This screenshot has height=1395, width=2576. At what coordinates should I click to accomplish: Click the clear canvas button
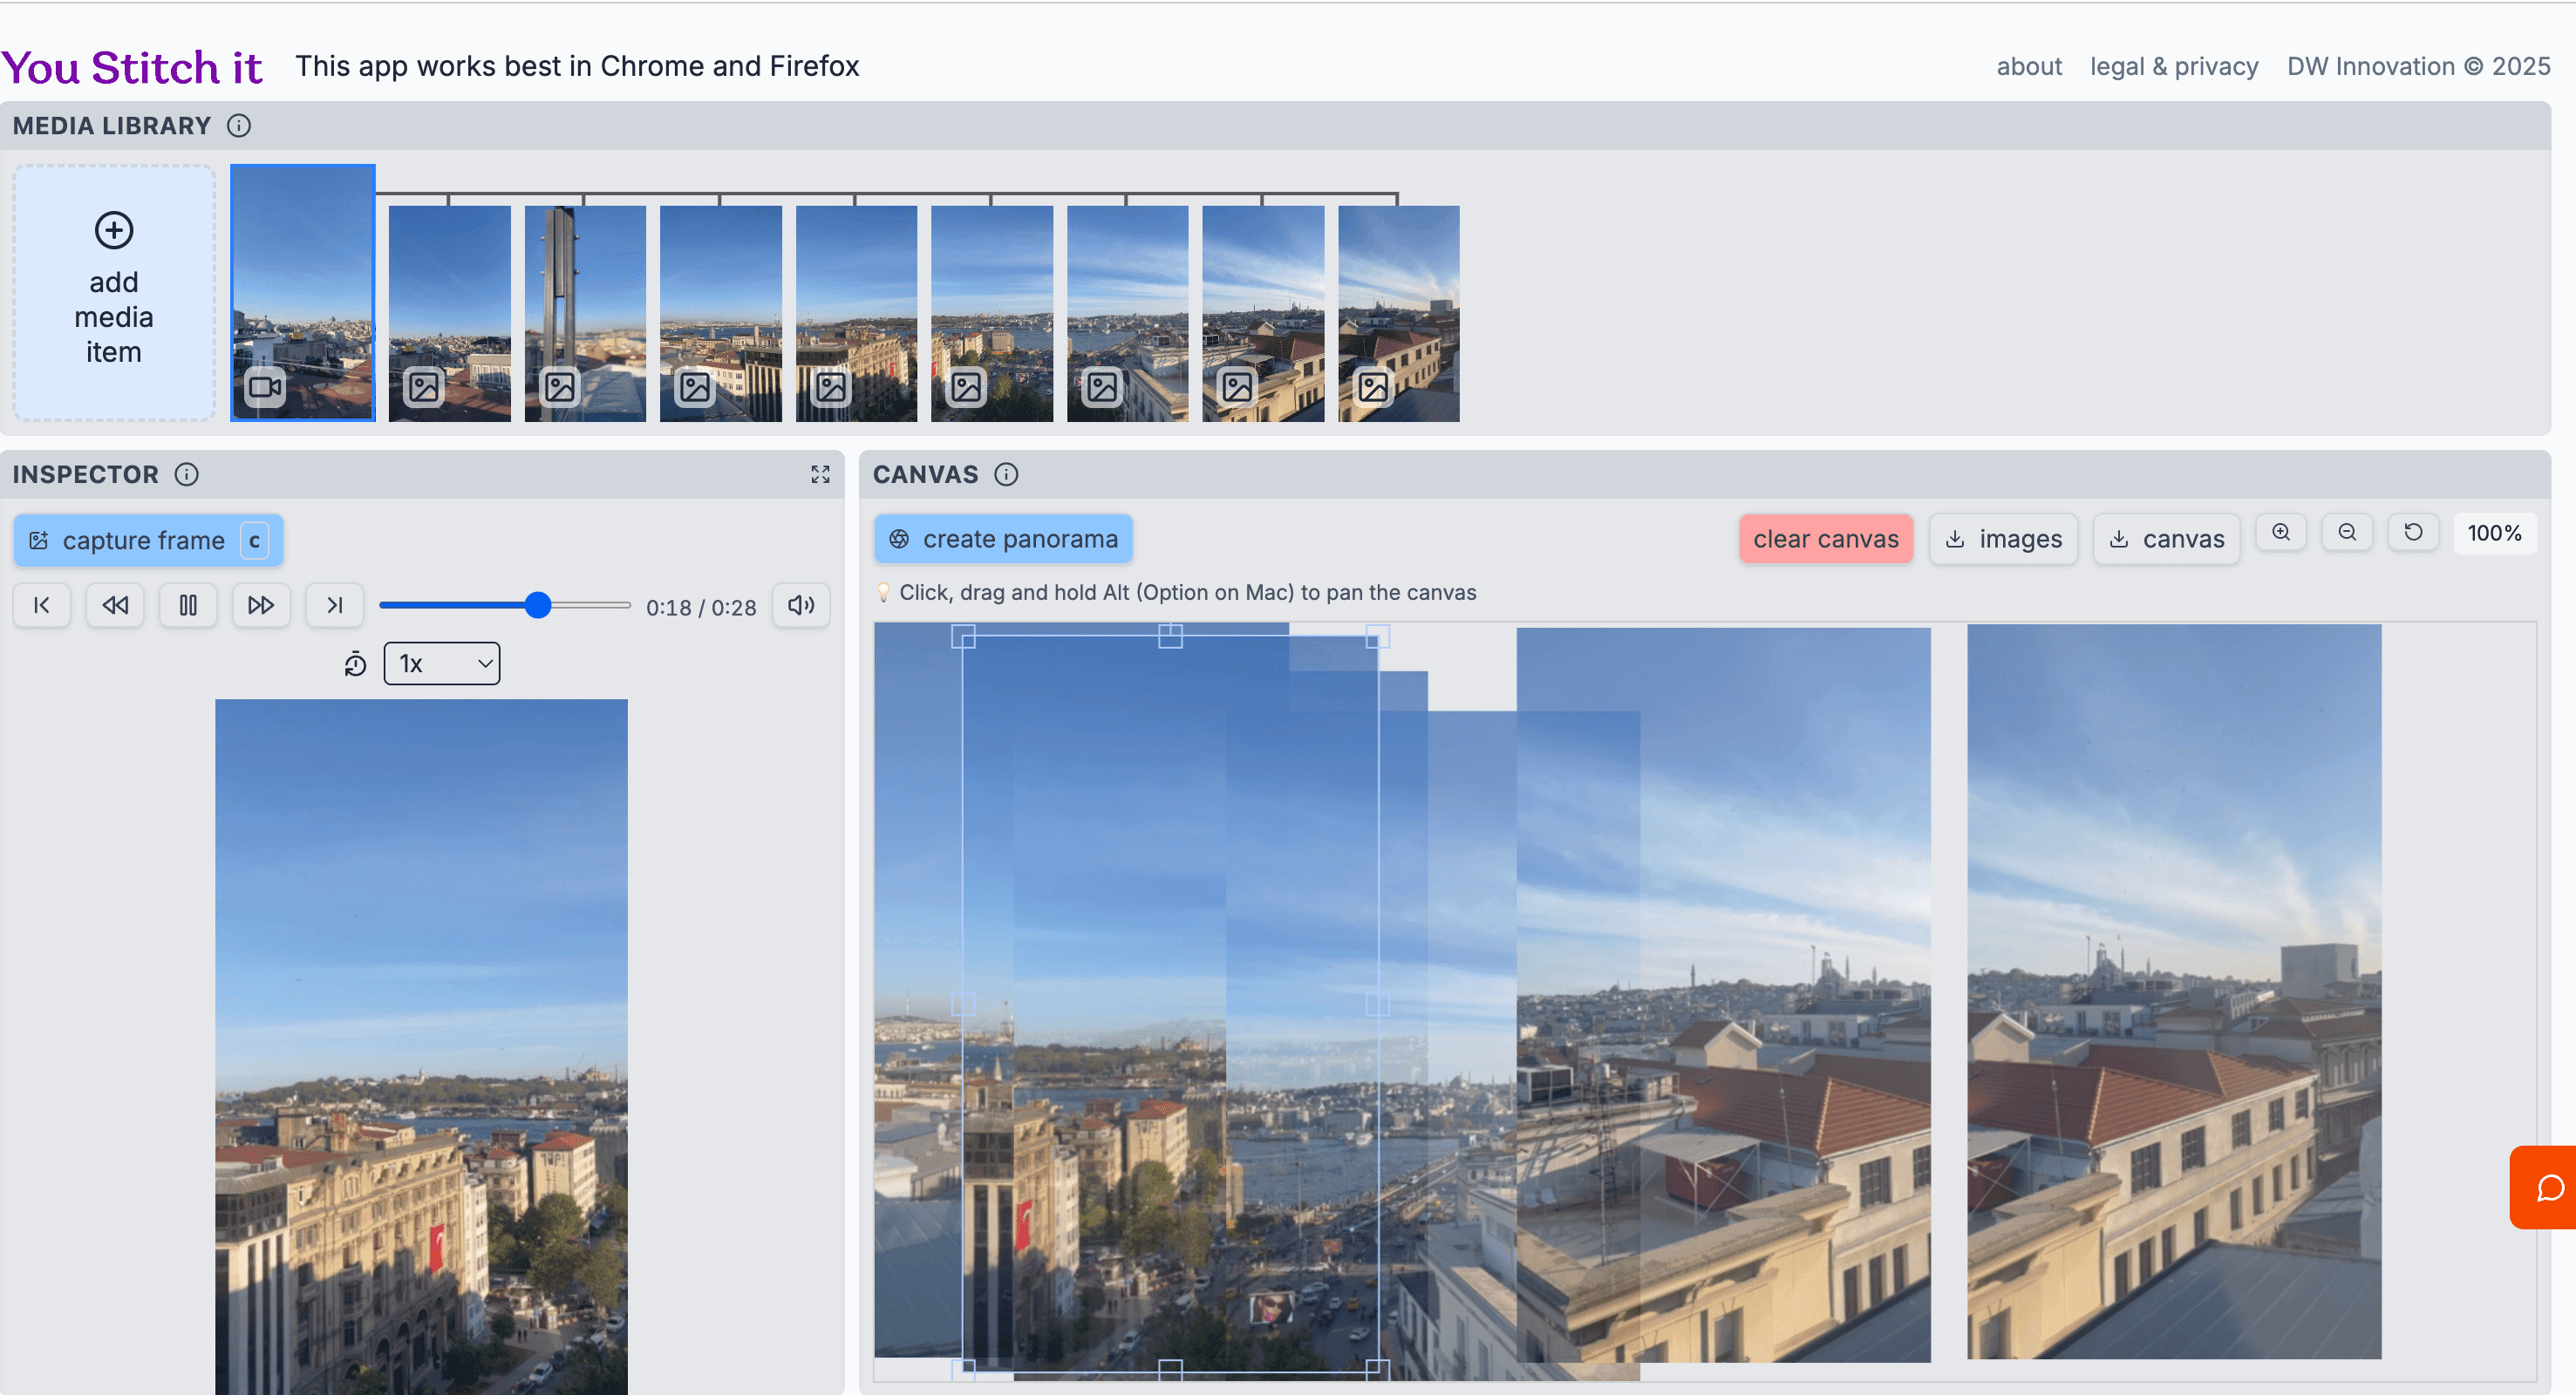tap(1825, 540)
